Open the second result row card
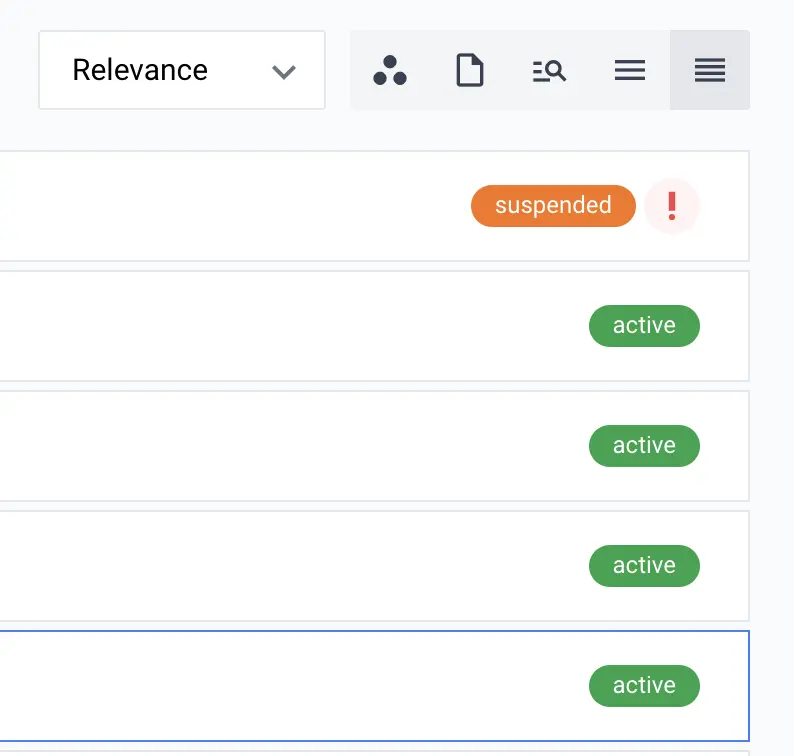Screen dimensions: 794x756 (x=374, y=326)
